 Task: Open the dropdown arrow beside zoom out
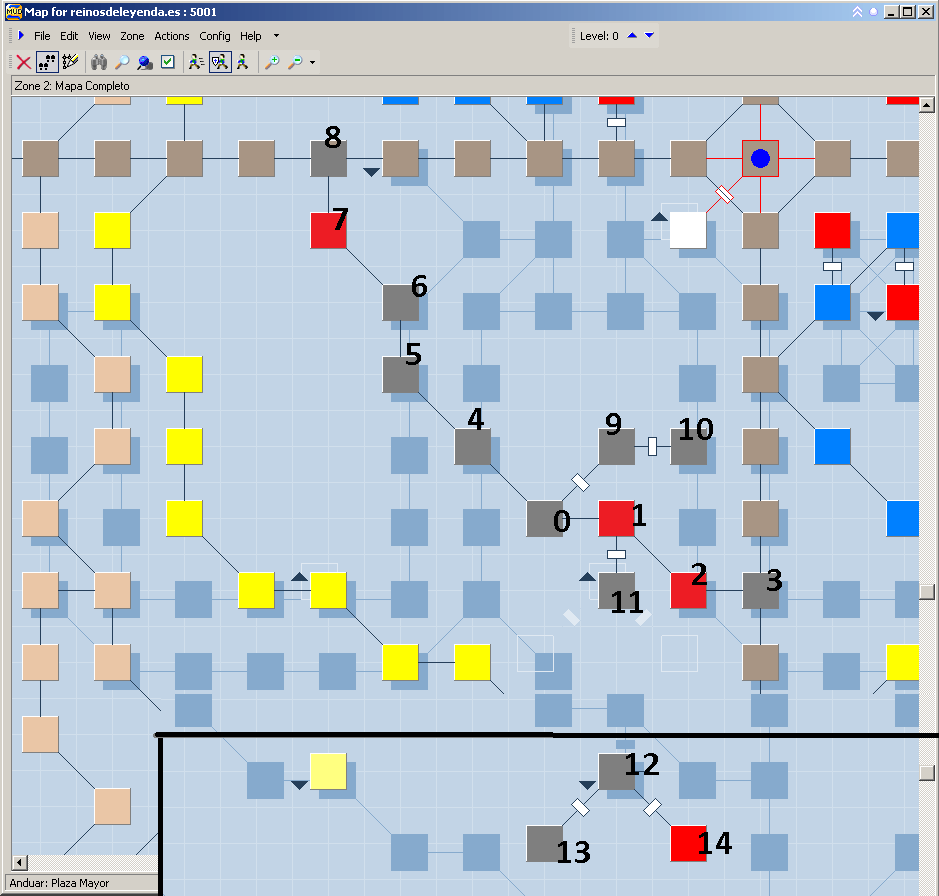[313, 63]
